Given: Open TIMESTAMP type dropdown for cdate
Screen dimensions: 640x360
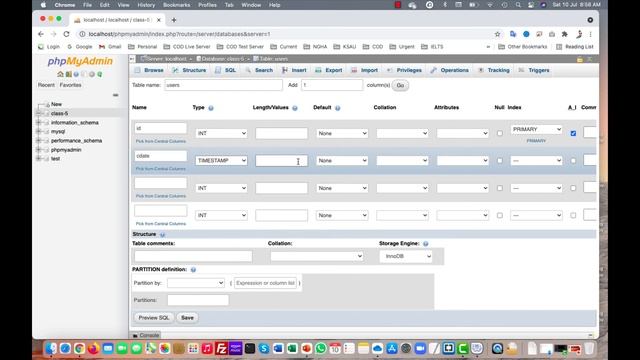Looking at the screenshot, I should click(x=221, y=161).
